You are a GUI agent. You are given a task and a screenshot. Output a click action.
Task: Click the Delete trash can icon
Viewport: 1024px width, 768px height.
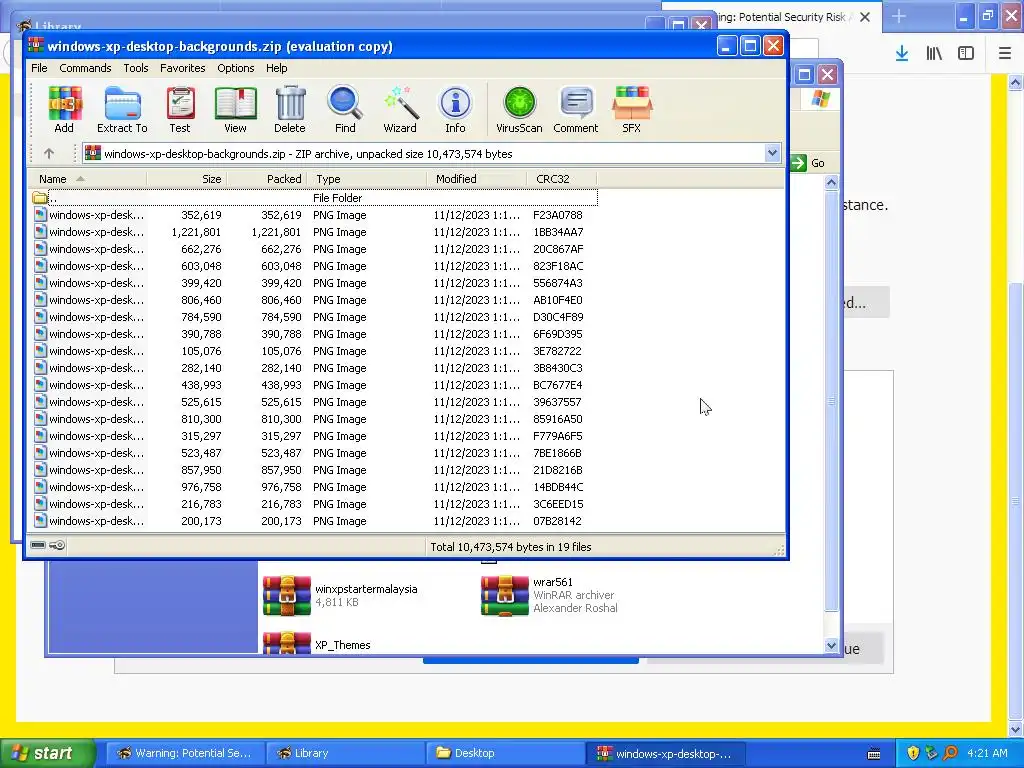coord(290,109)
